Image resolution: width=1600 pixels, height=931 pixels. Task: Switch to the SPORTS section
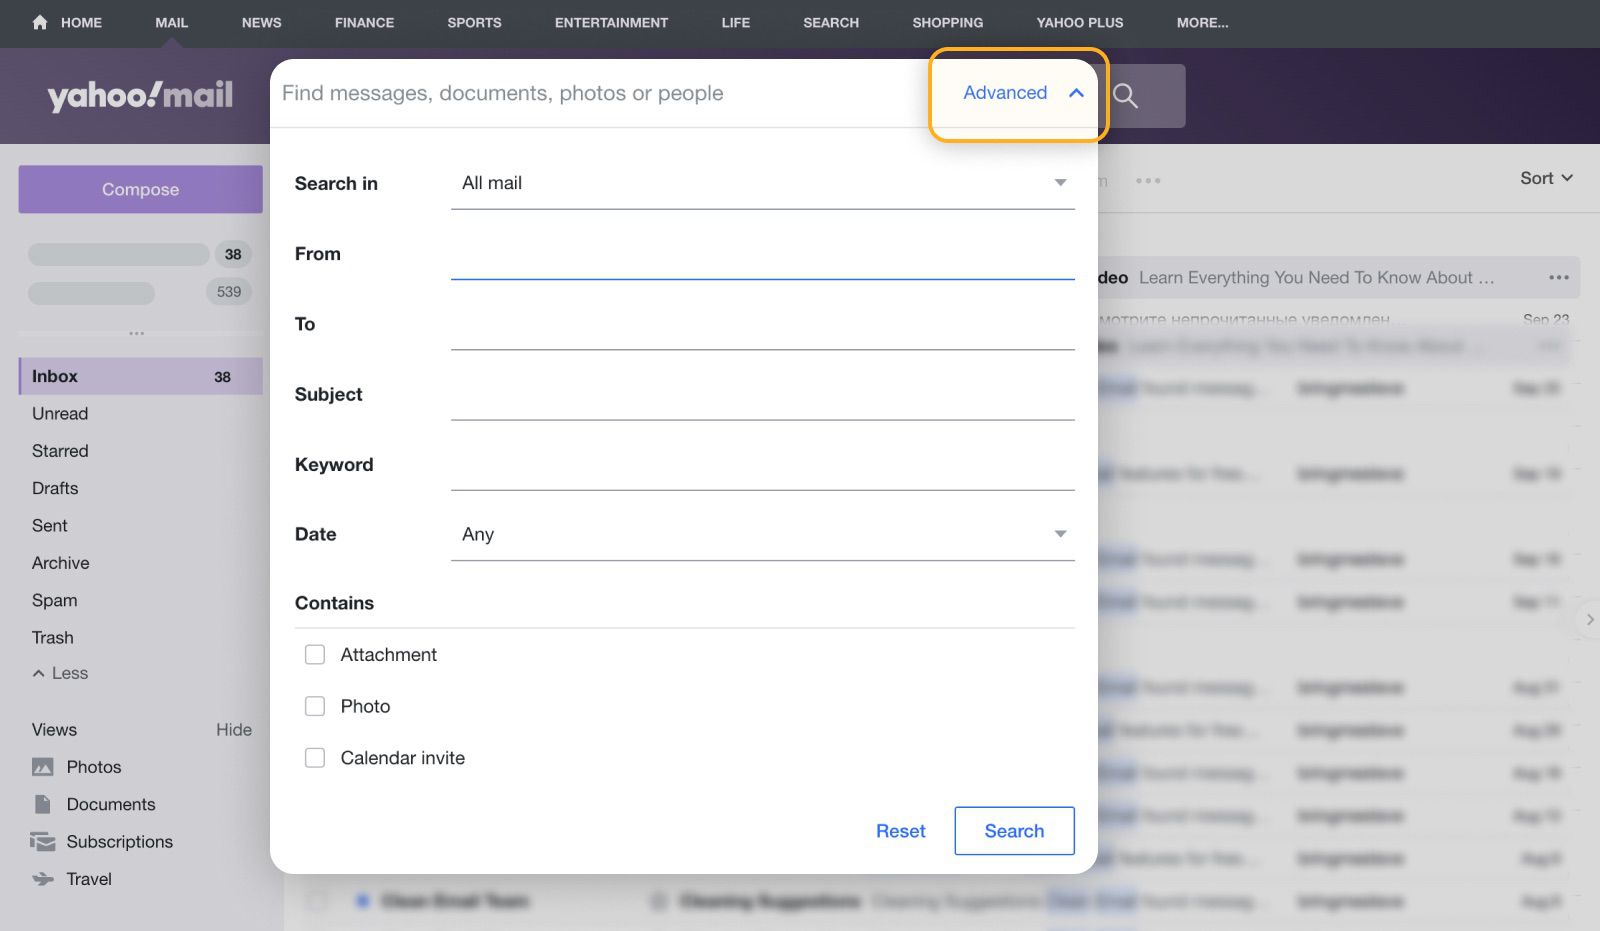tap(474, 22)
